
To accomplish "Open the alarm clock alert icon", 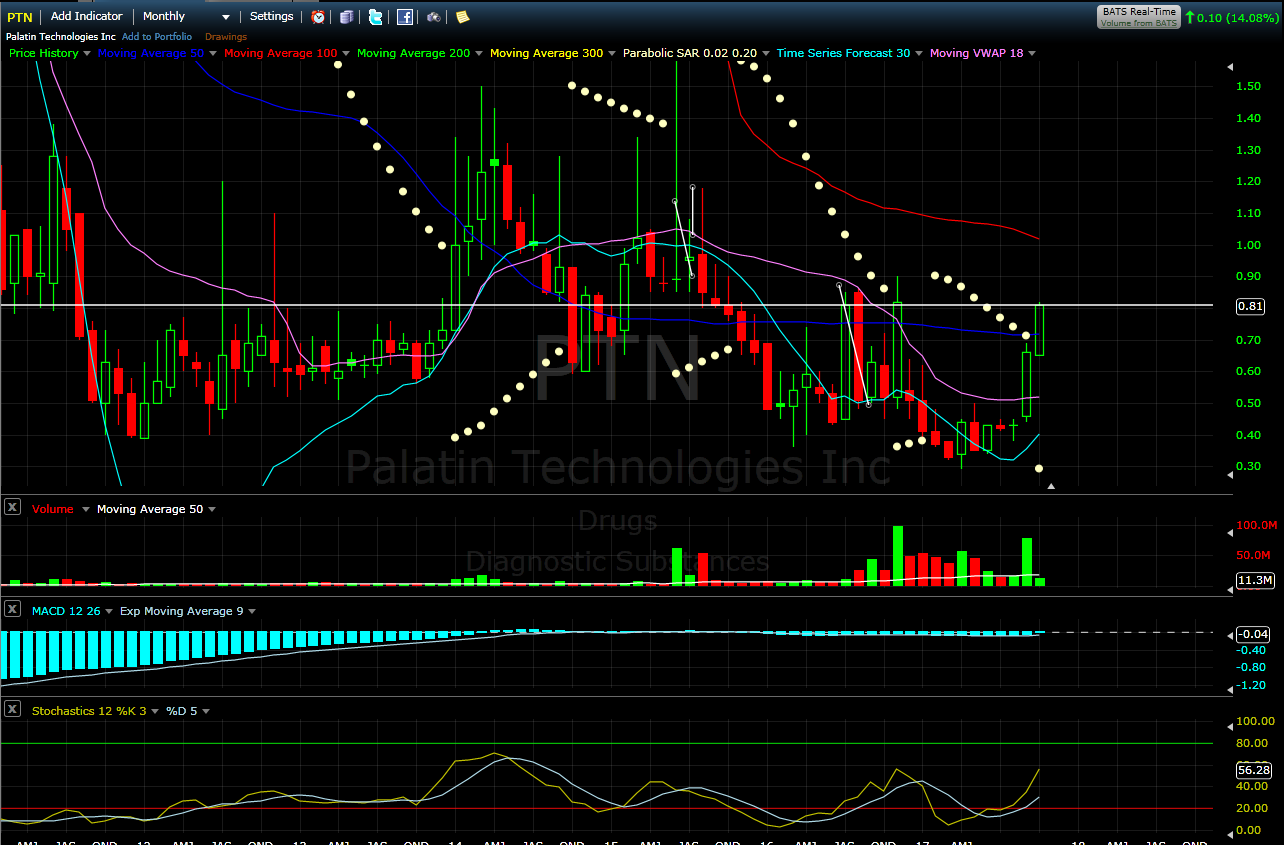I will (x=318, y=17).
